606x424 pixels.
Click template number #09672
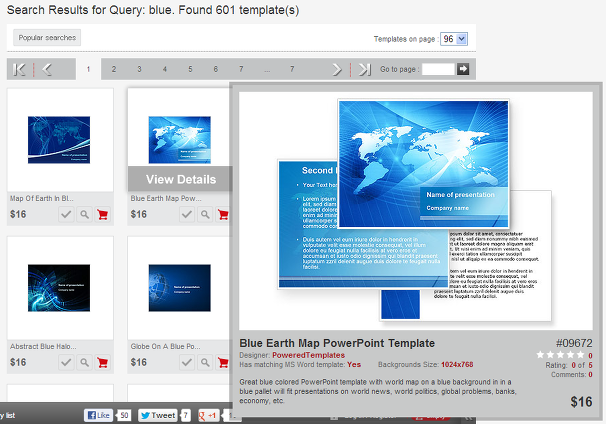pos(574,343)
